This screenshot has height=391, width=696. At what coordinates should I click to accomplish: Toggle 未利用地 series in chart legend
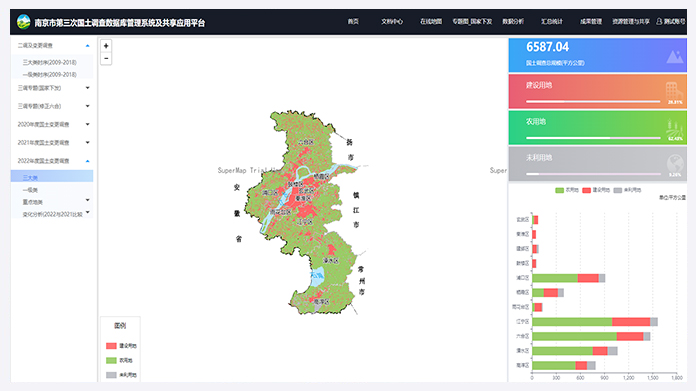pos(627,190)
